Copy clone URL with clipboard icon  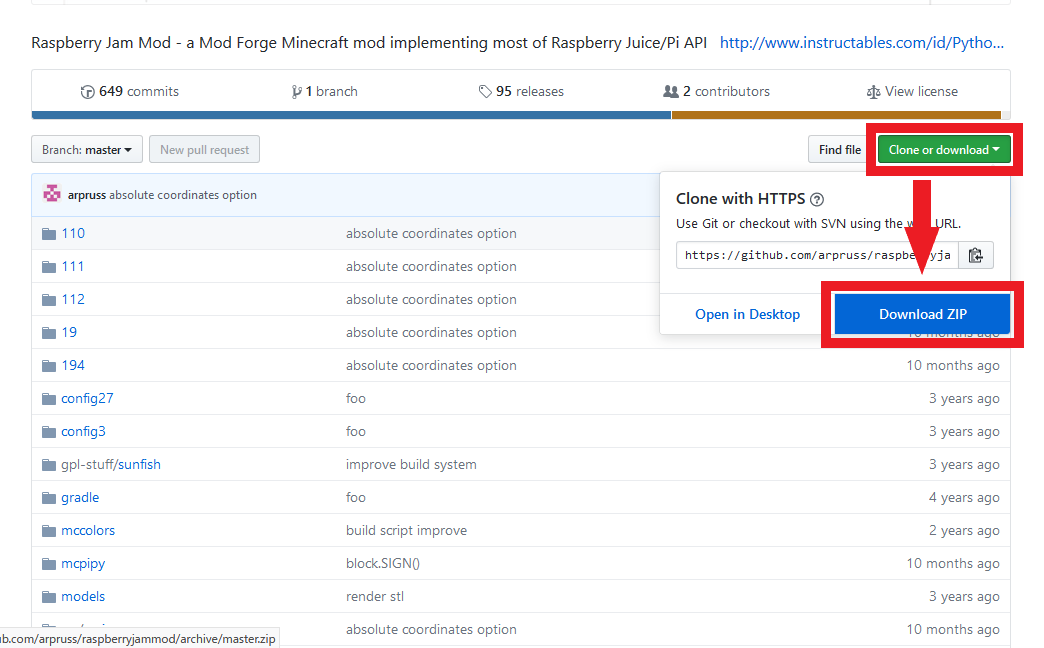coord(976,255)
